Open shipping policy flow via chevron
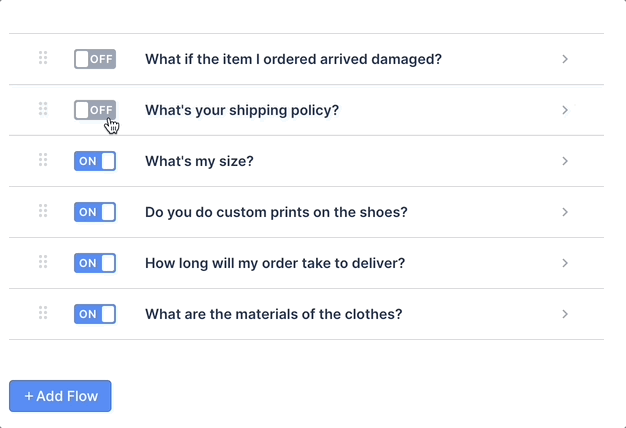 click(x=565, y=110)
